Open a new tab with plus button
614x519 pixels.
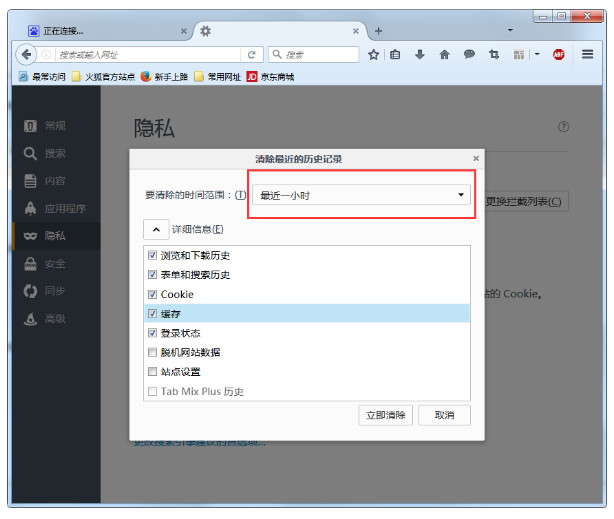click(x=378, y=31)
